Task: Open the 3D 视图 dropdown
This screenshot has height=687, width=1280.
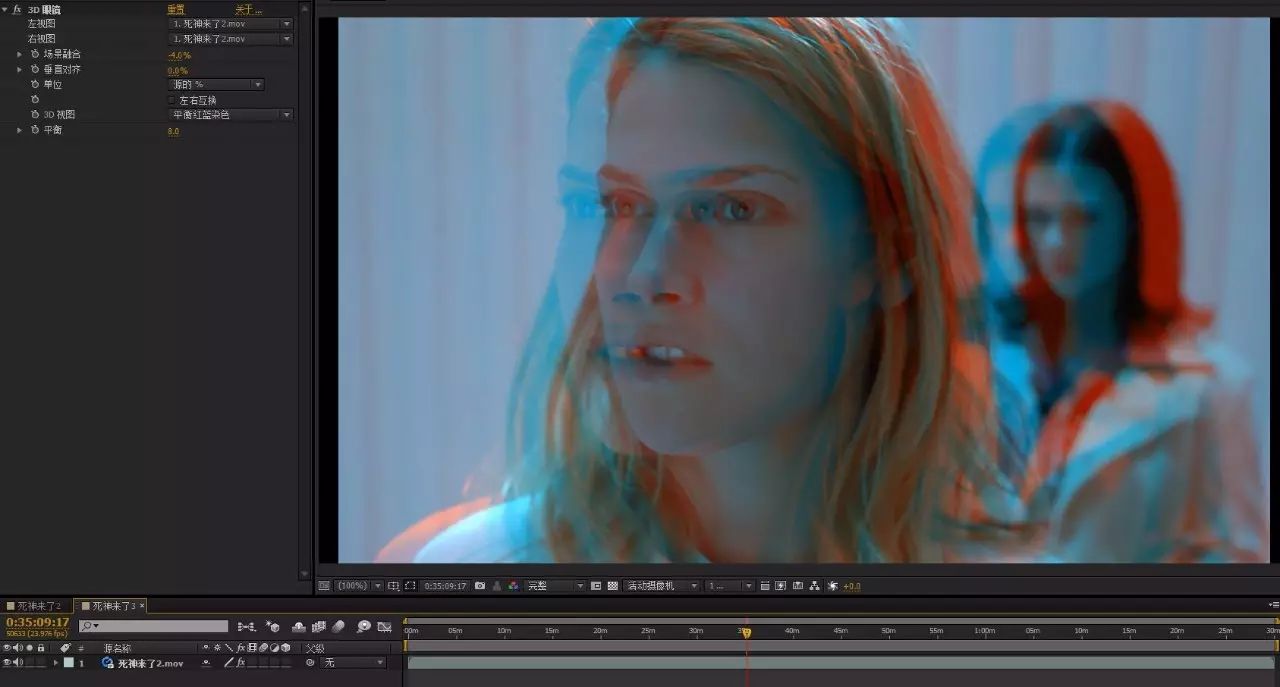Action: [230, 115]
